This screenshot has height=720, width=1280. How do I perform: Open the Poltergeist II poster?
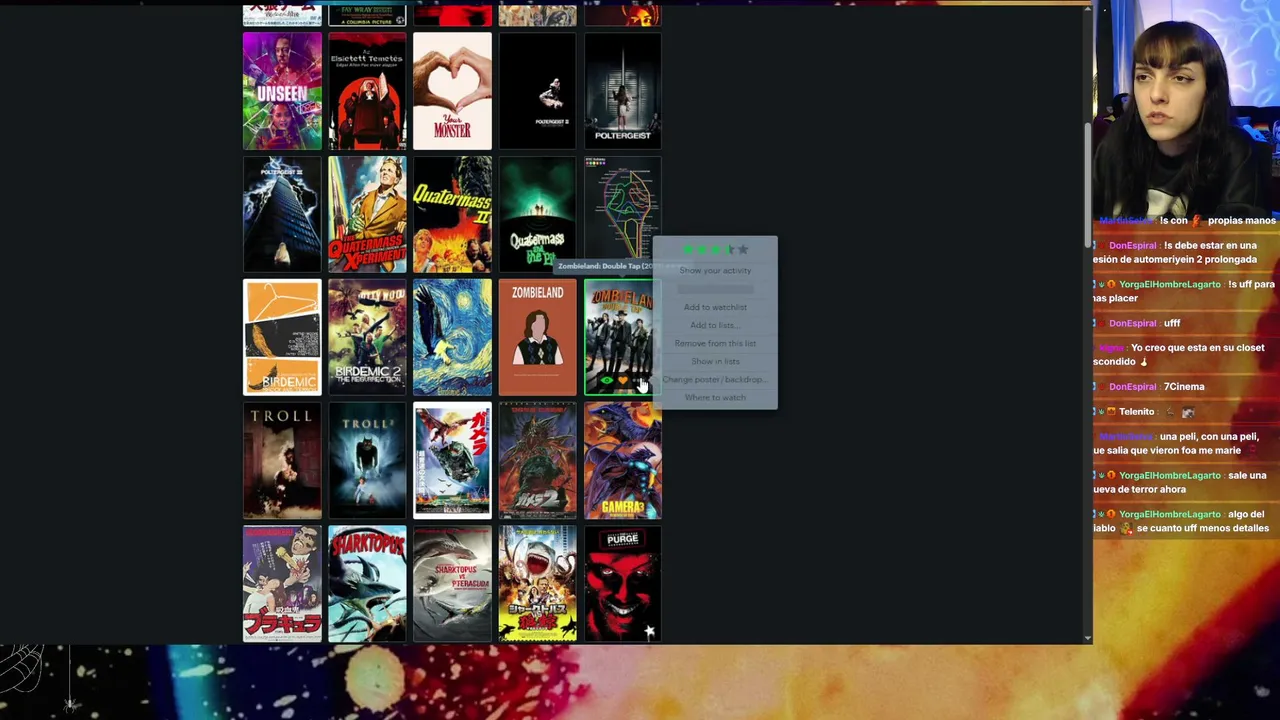pyautogui.click(x=537, y=91)
